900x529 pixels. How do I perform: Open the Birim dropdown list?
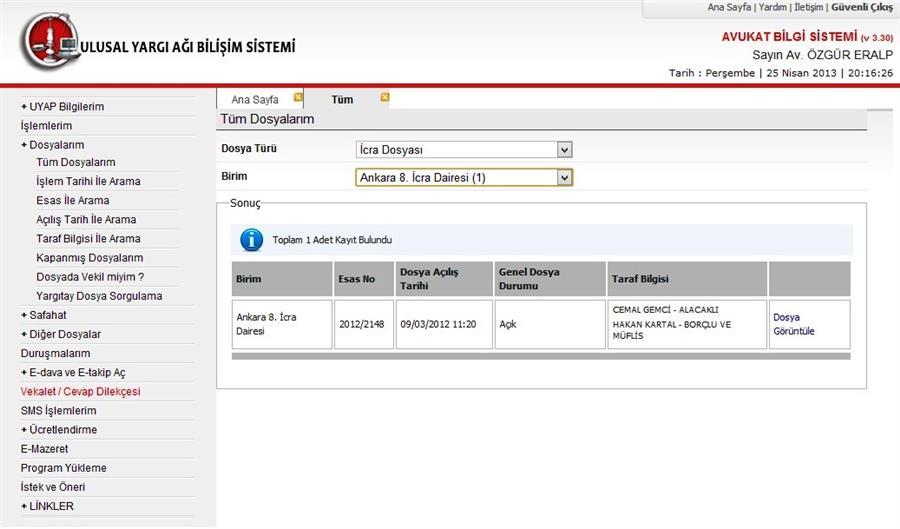tap(564, 177)
